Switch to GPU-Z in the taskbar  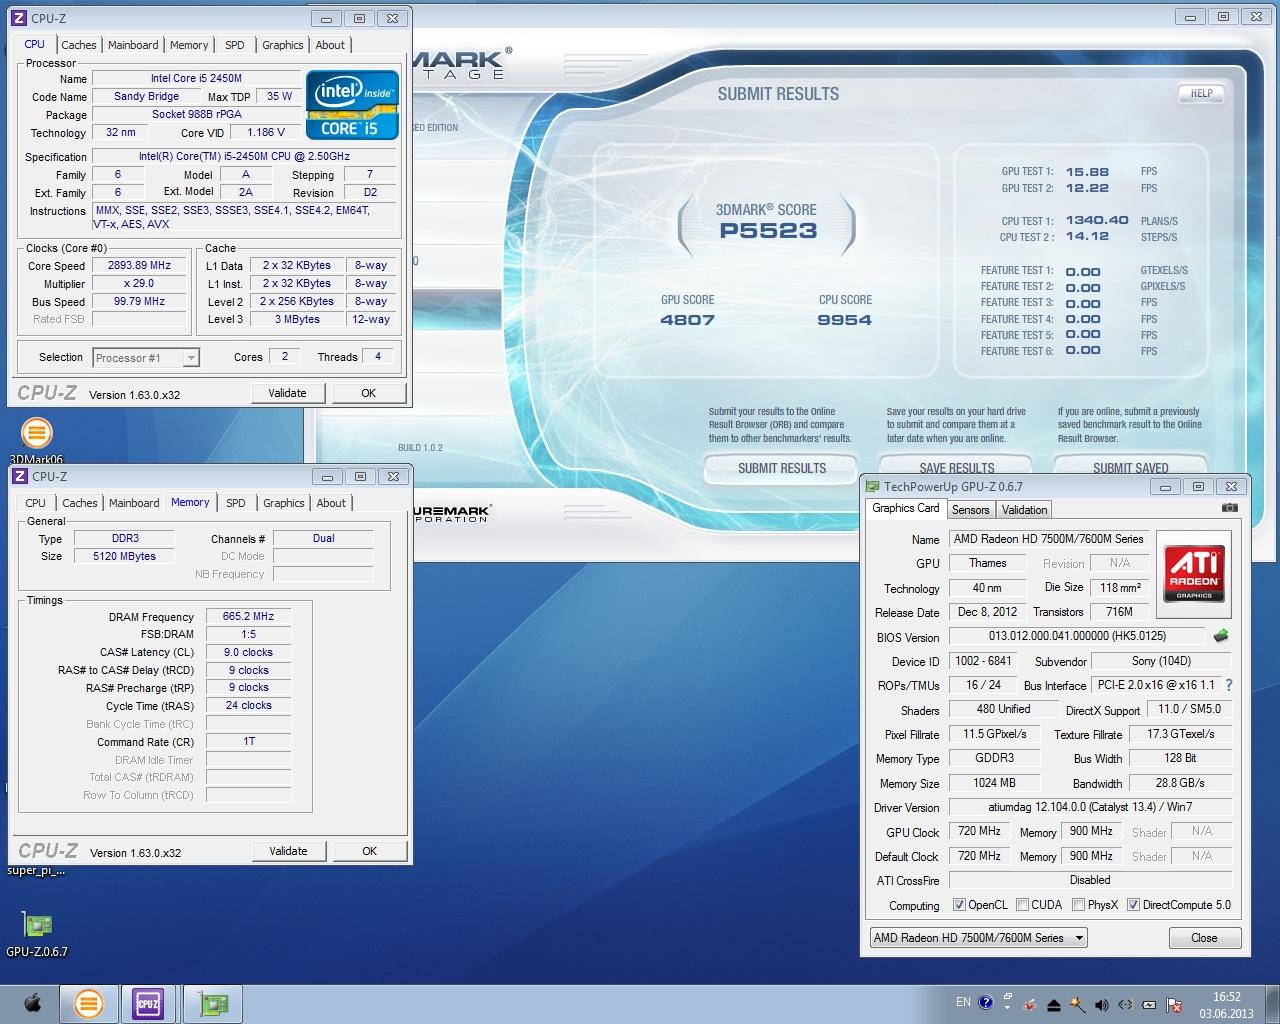(x=213, y=1003)
